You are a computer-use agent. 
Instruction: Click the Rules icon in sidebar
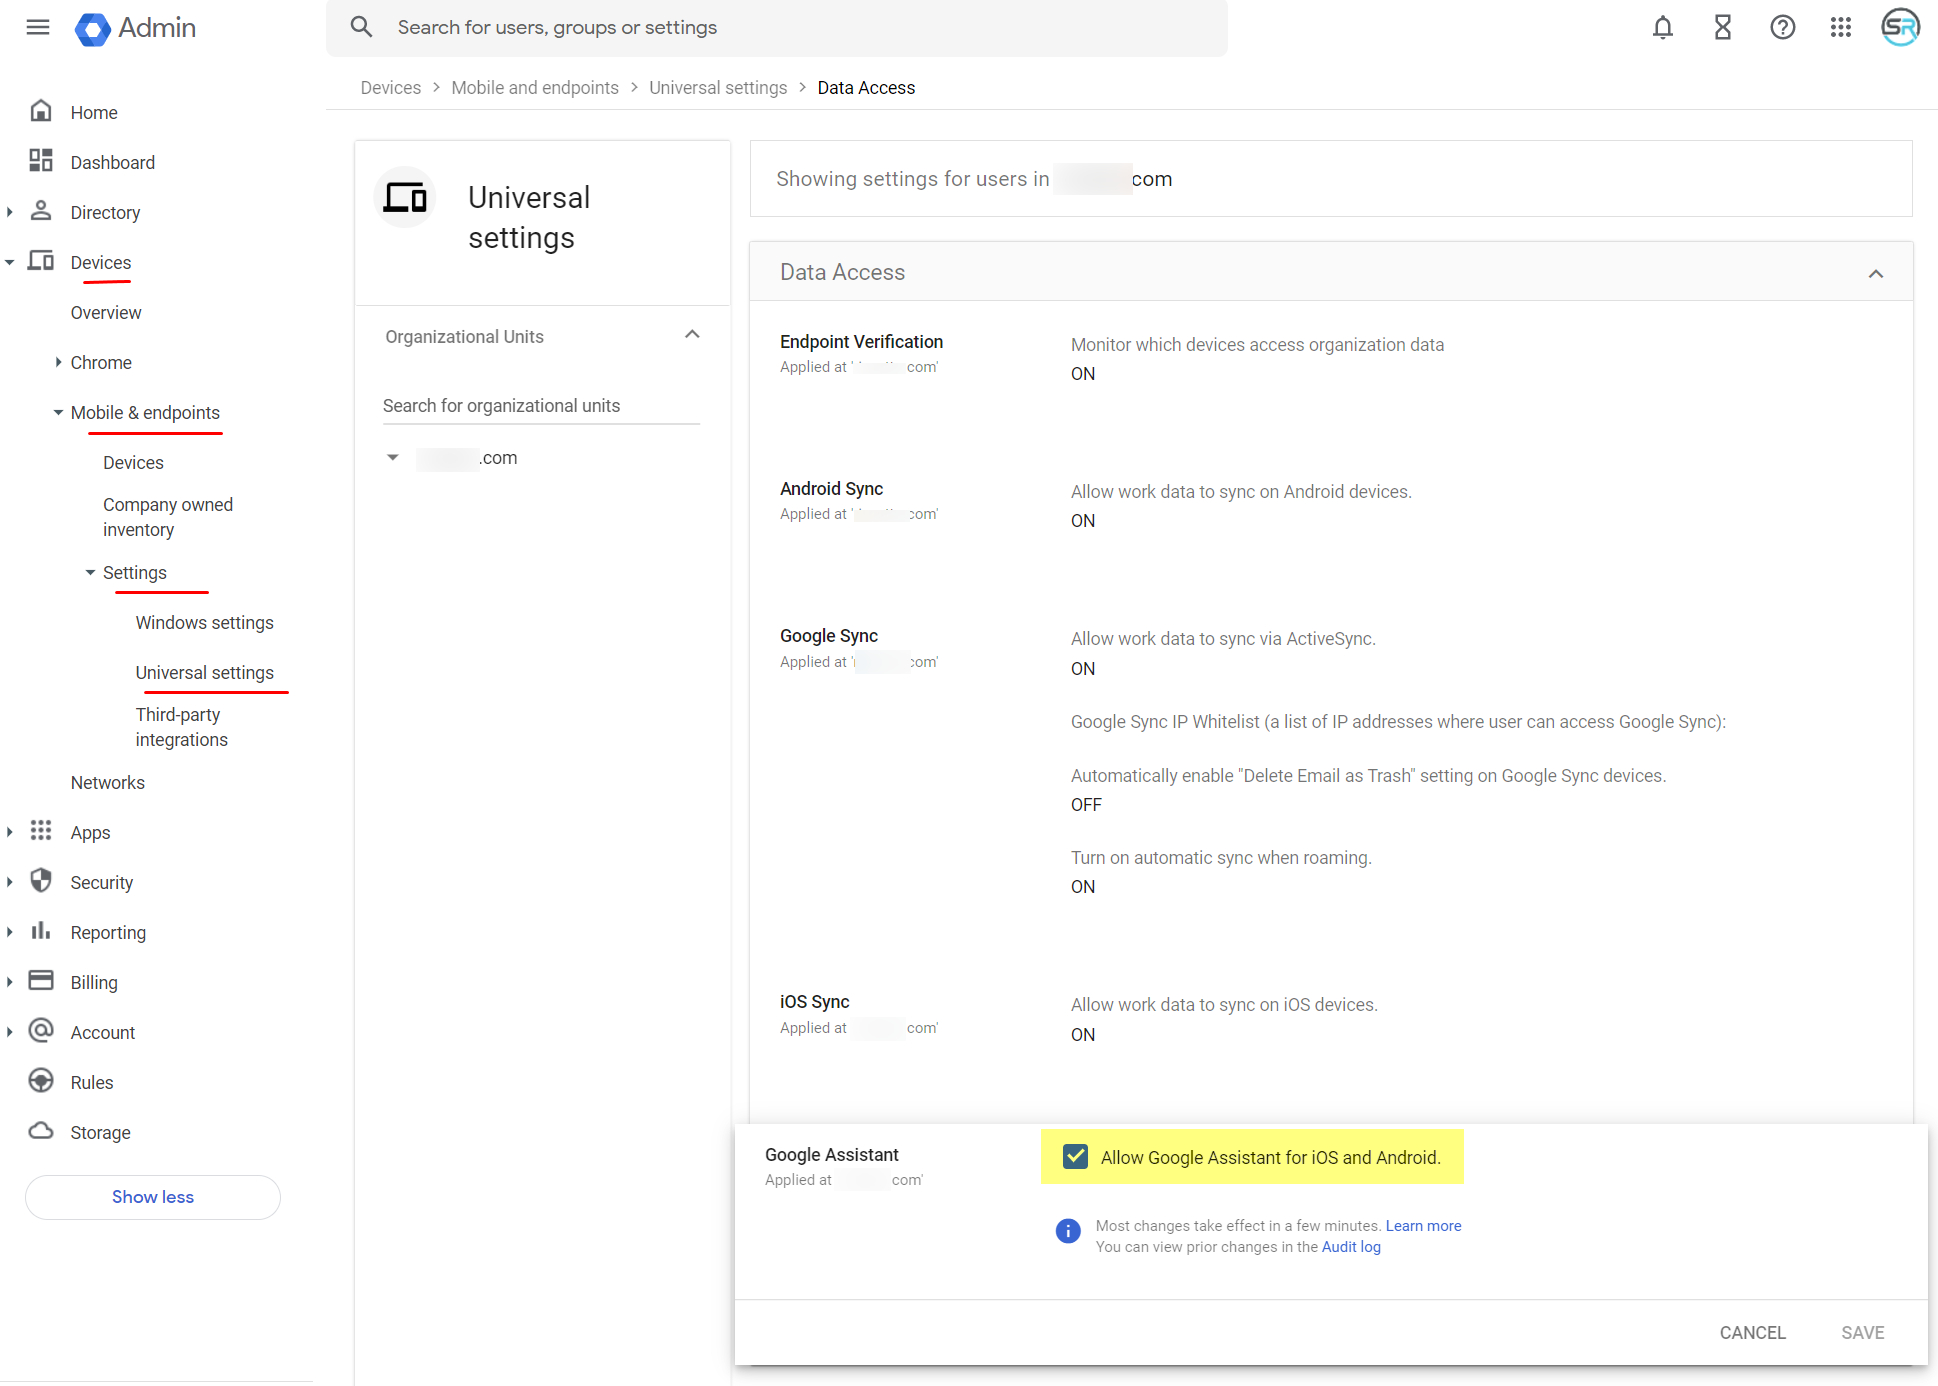click(41, 1081)
